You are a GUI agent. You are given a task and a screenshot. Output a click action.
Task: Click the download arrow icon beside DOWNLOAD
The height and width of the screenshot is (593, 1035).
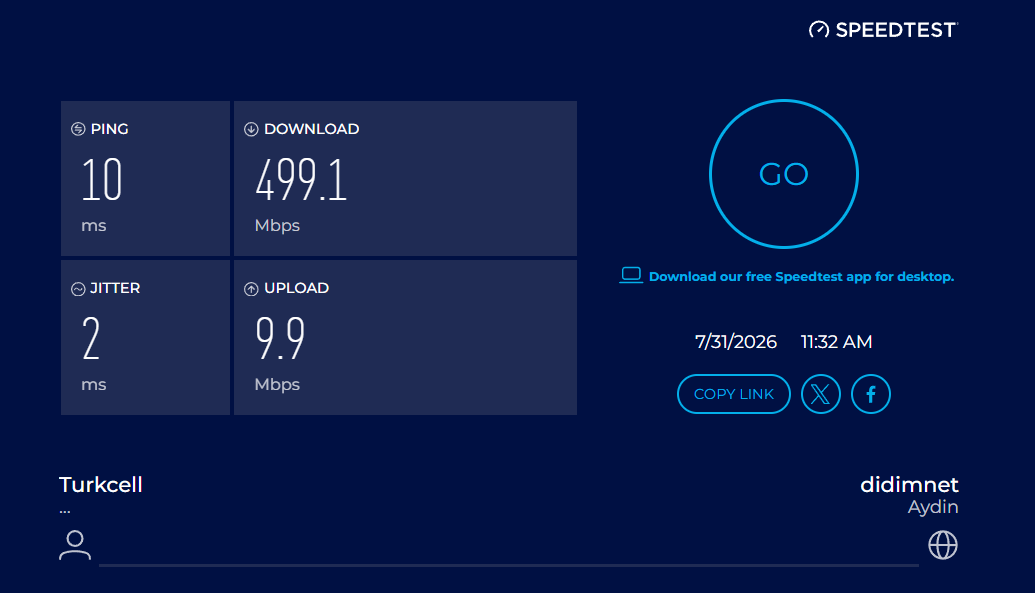[251, 129]
